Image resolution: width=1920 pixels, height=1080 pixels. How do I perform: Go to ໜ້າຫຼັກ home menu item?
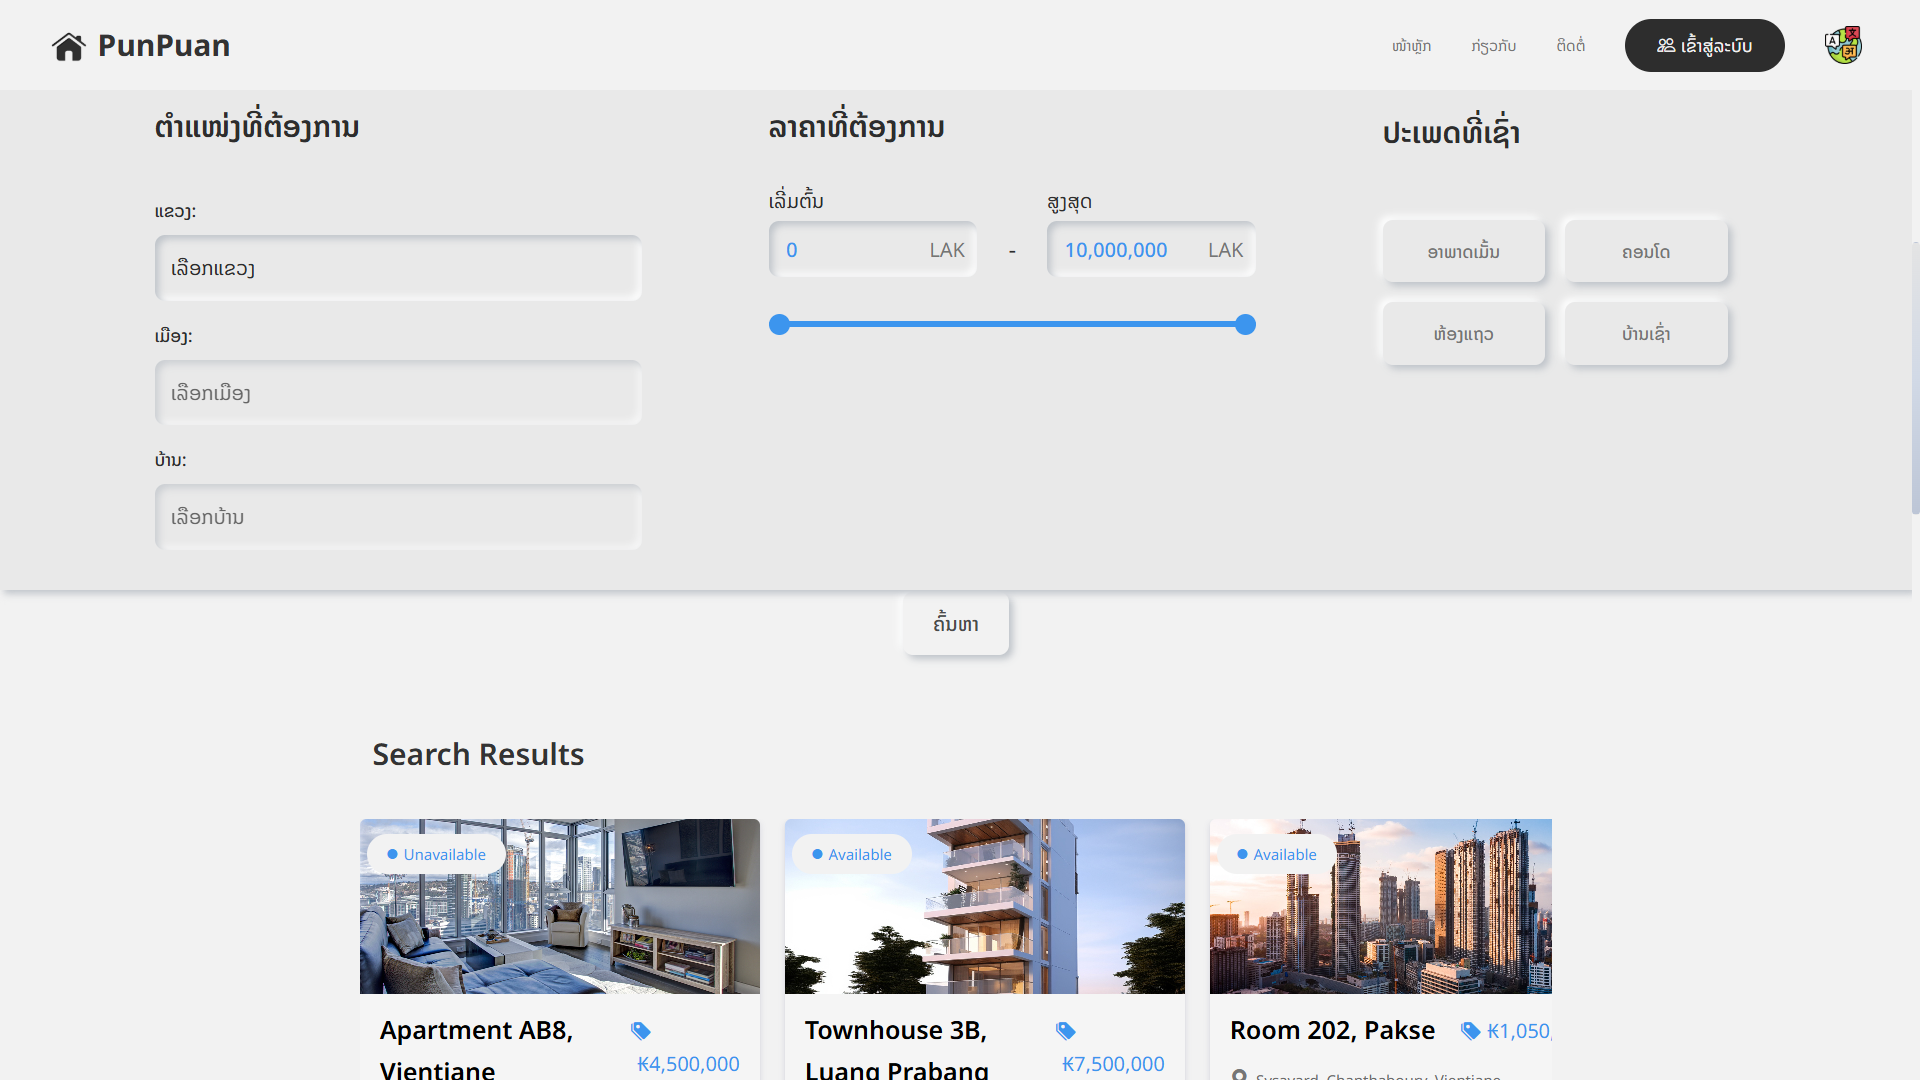point(1411,46)
